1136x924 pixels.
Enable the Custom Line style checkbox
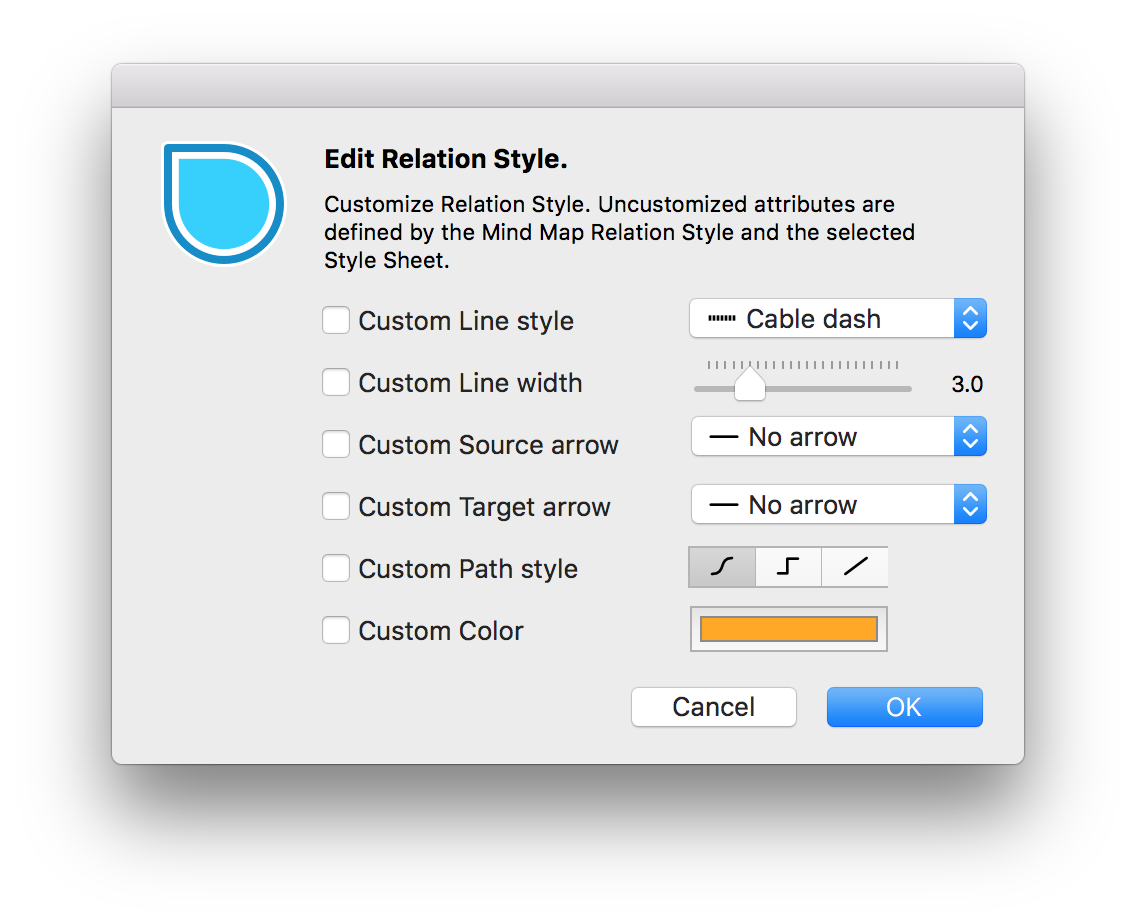(336, 321)
